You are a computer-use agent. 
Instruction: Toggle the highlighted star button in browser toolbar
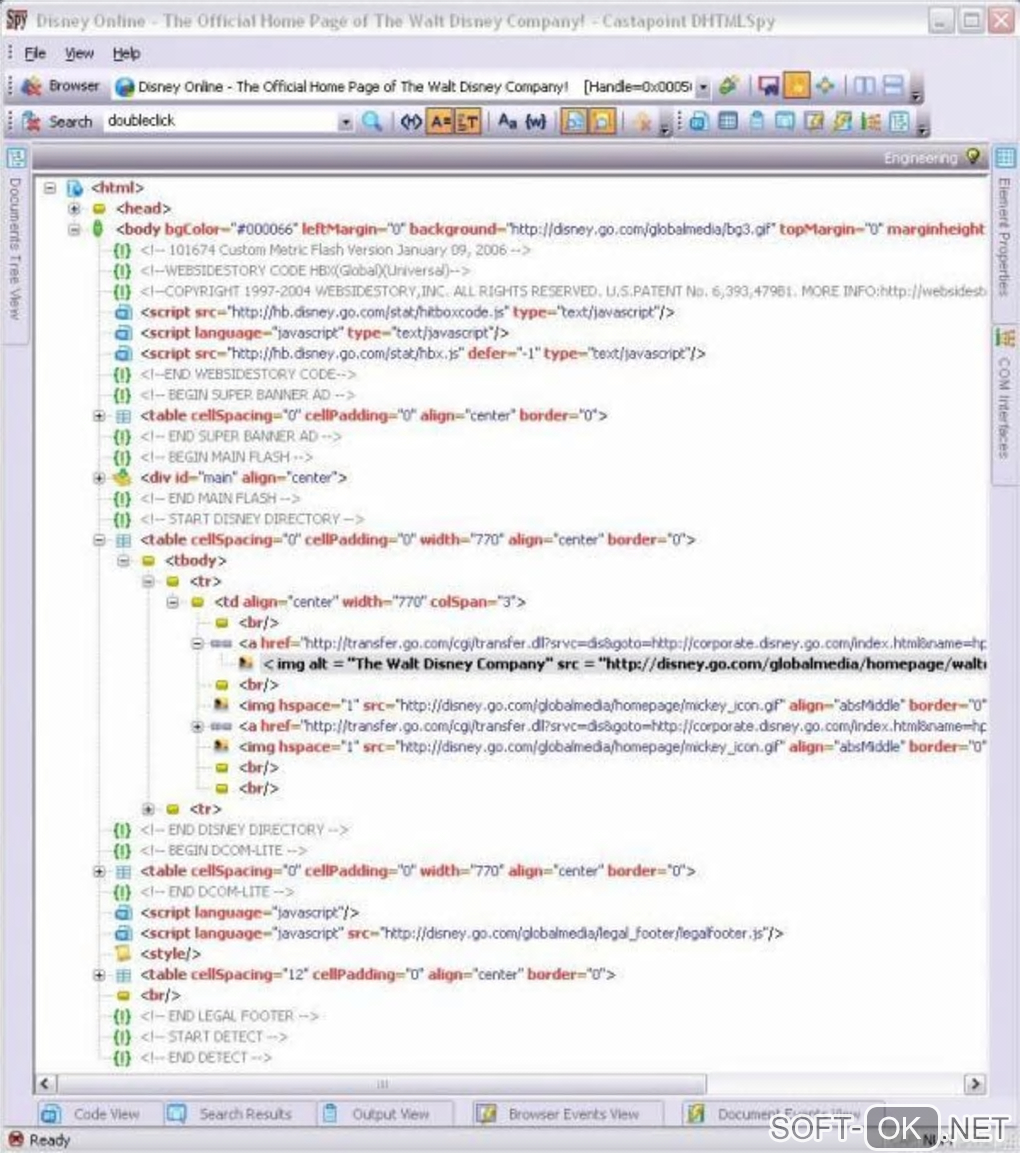pos(796,86)
